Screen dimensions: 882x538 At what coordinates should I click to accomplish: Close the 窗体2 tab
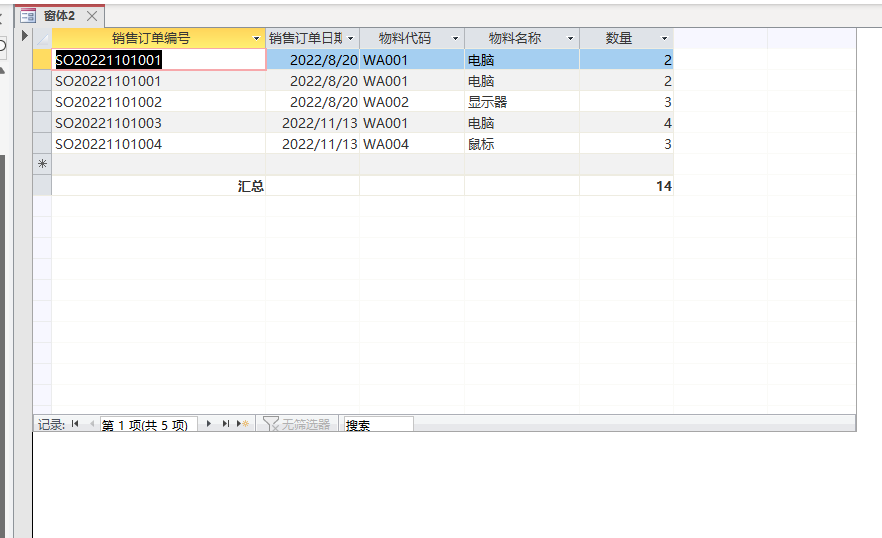(92, 16)
